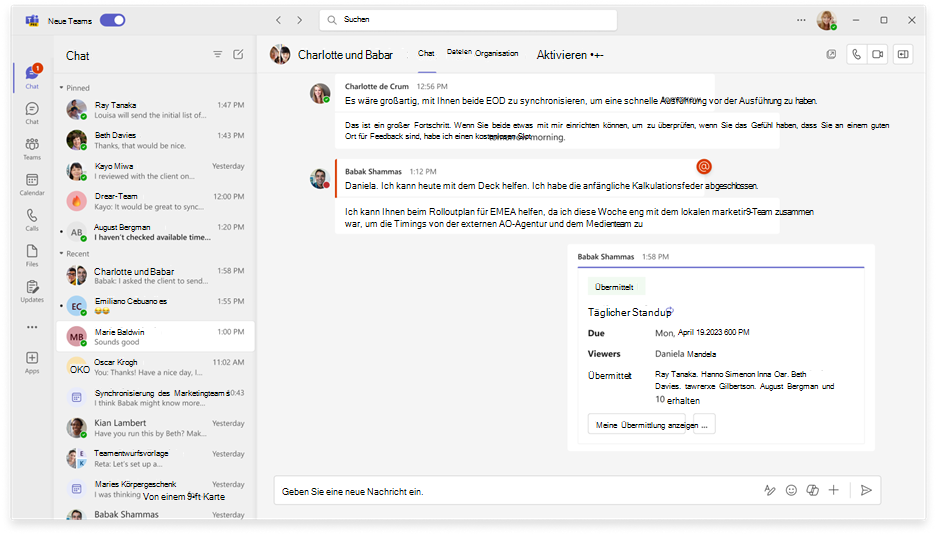The width and height of the screenshot is (936, 535).
Task: Select the Chat tab in conversation header
Action: tap(426, 54)
